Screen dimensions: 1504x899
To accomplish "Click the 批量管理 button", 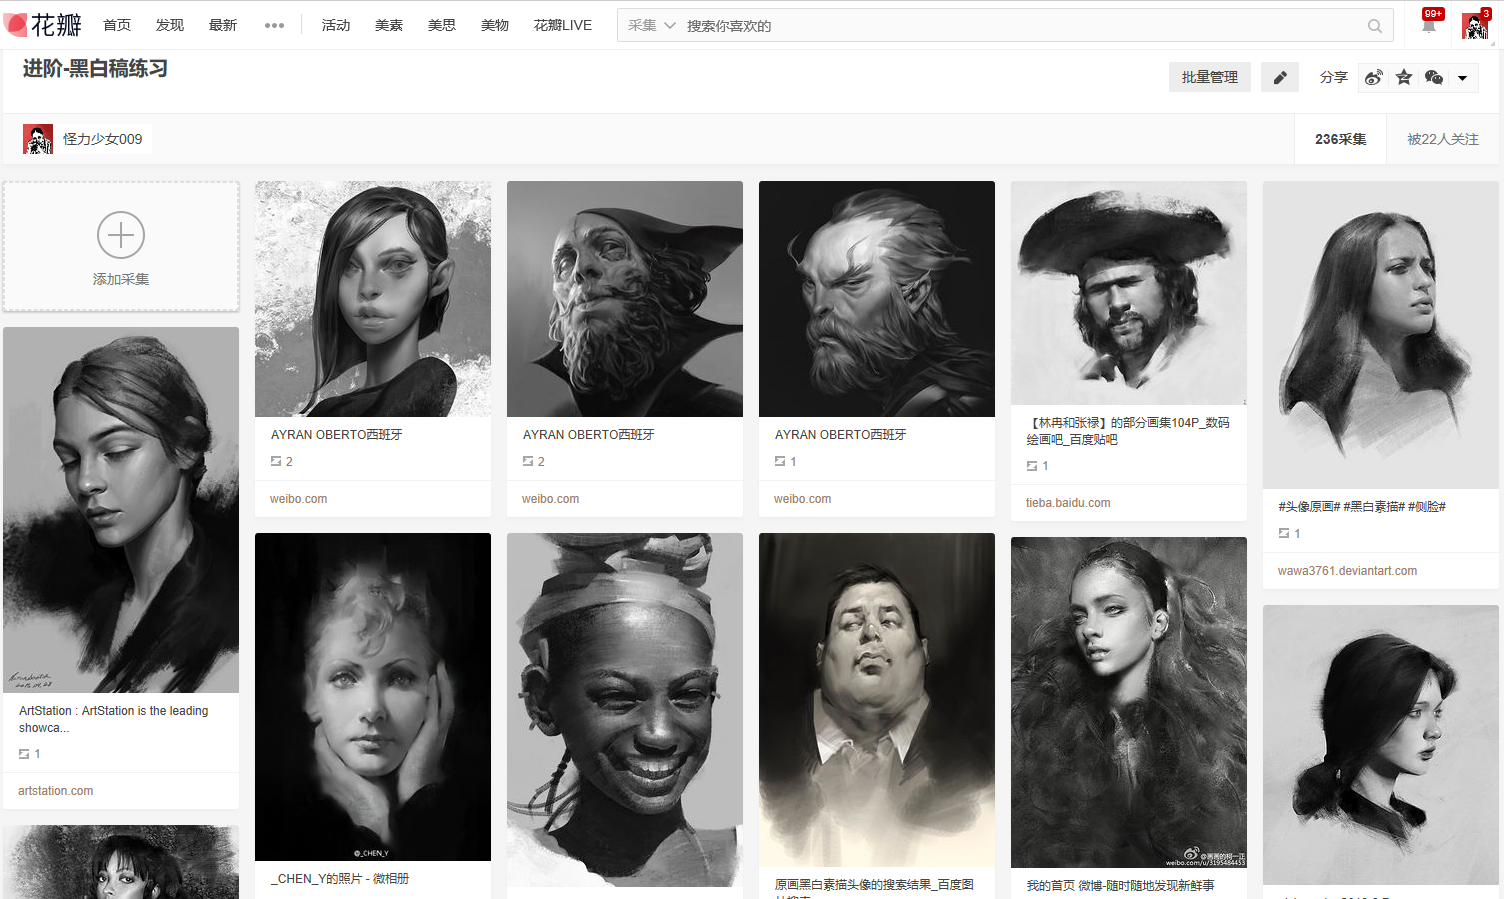I will (1210, 77).
